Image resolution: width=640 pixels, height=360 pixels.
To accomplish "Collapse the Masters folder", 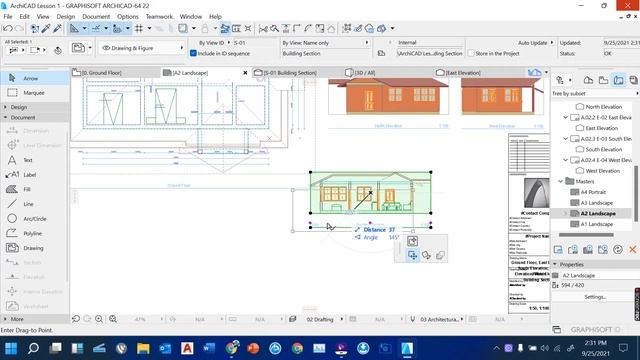I will click(561, 181).
